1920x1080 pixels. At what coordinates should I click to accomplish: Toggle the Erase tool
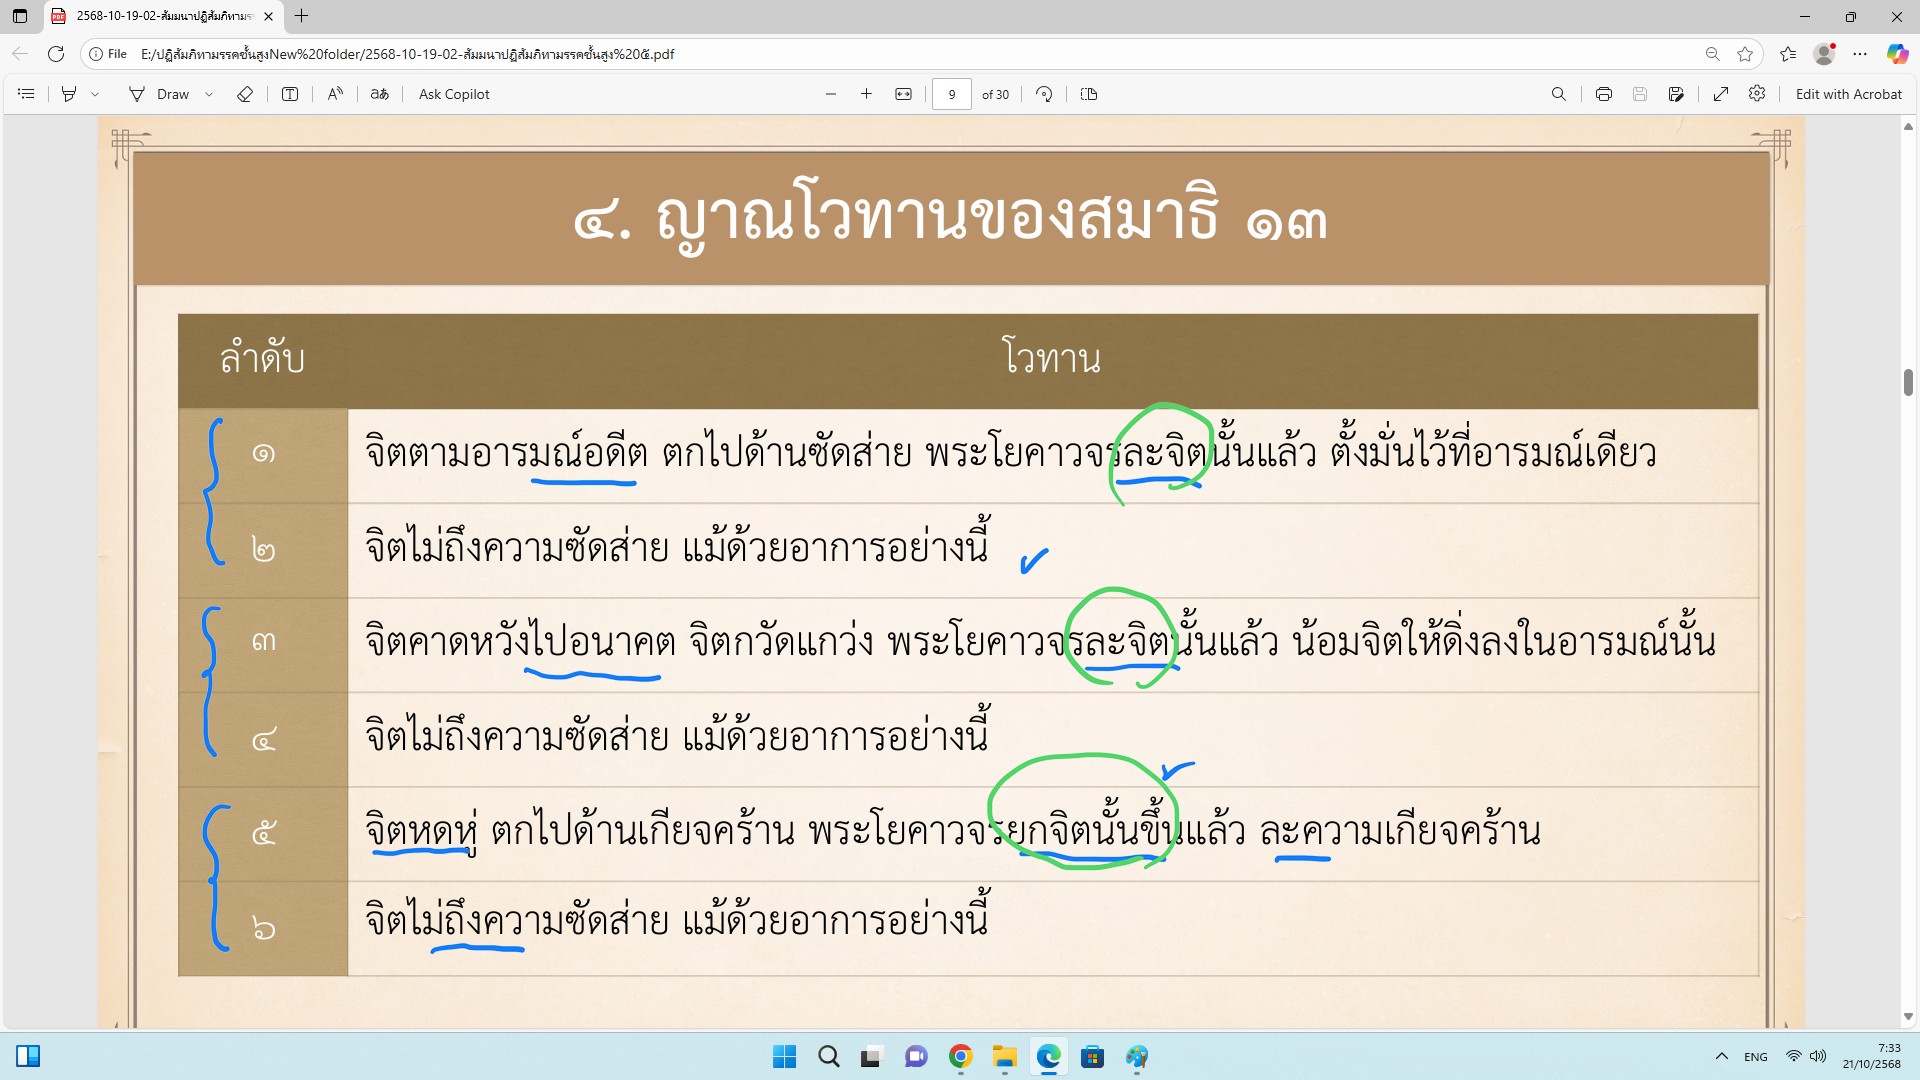point(245,94)
